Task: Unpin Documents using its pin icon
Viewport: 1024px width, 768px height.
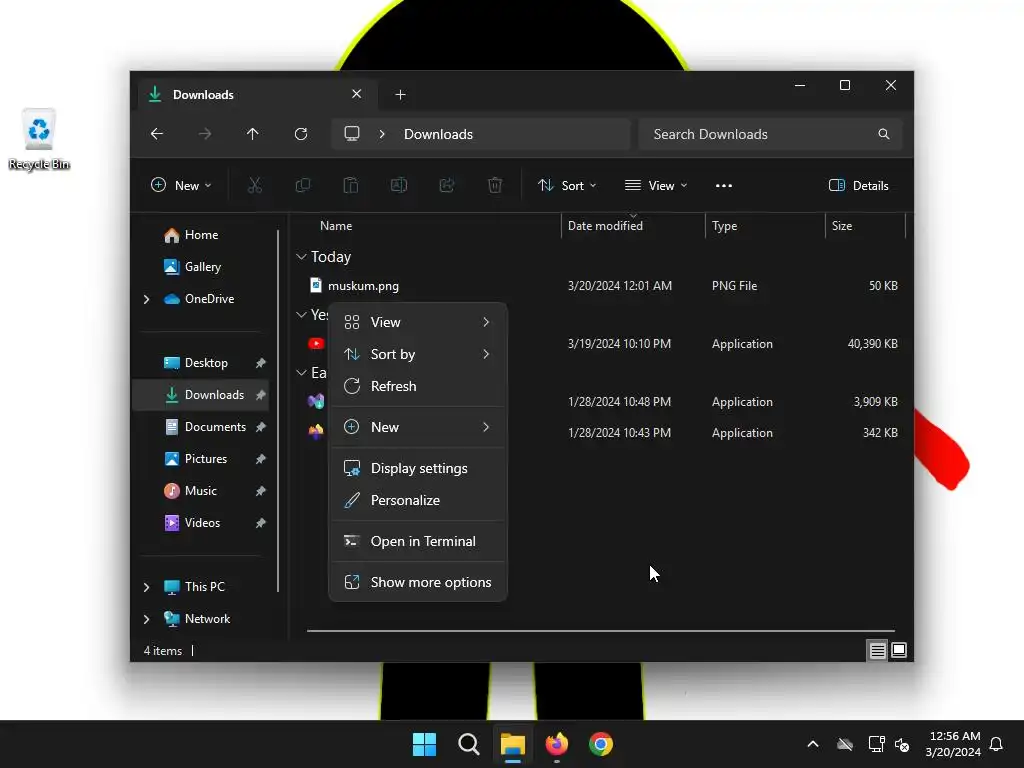Action: tap(261, 427)
